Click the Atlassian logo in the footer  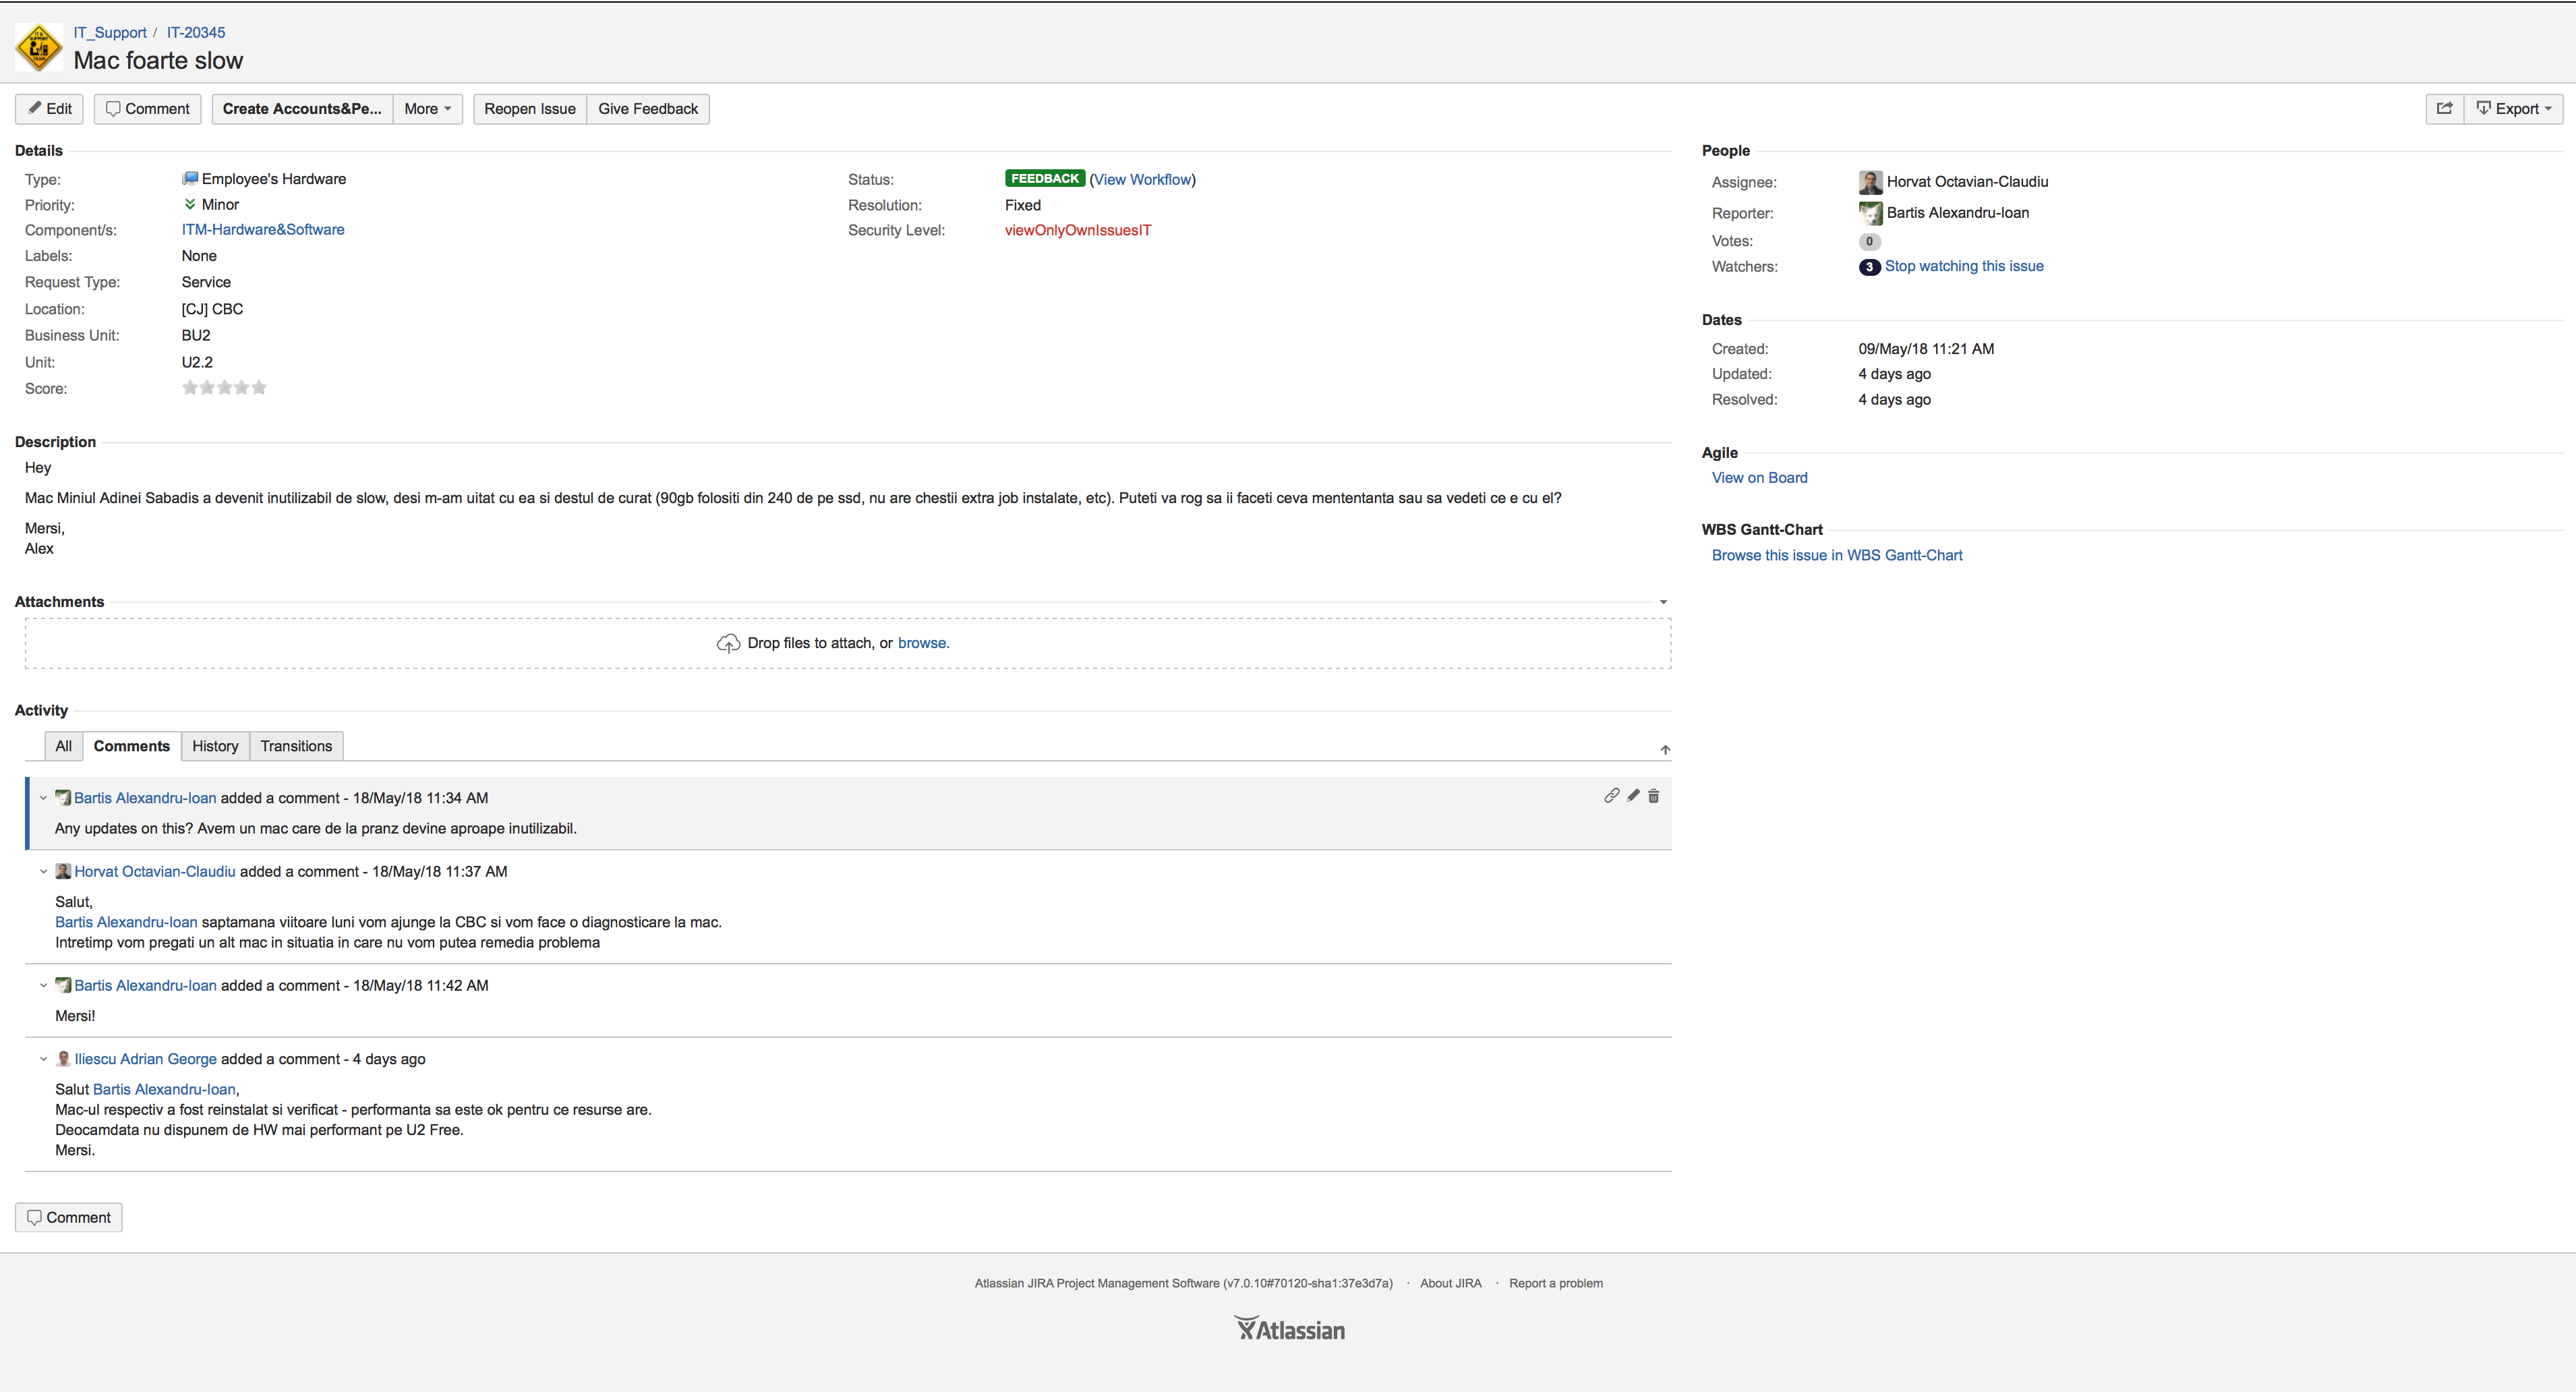1289,1329
